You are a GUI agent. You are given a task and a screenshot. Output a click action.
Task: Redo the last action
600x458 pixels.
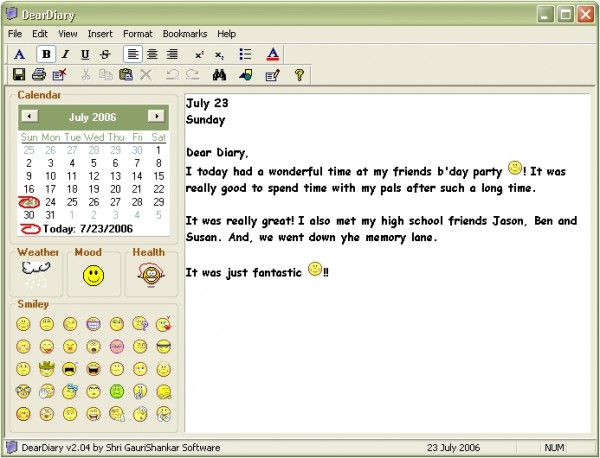point(192,74)
